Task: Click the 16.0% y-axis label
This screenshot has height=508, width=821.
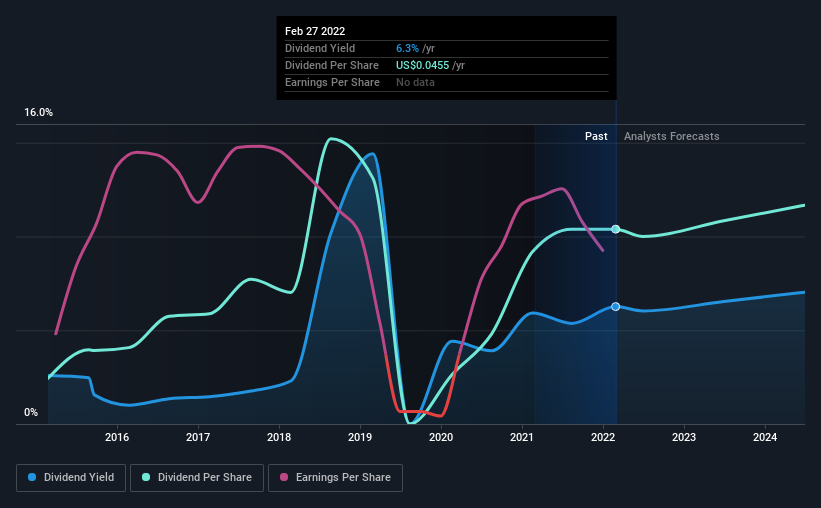Action: pos(38,113)
